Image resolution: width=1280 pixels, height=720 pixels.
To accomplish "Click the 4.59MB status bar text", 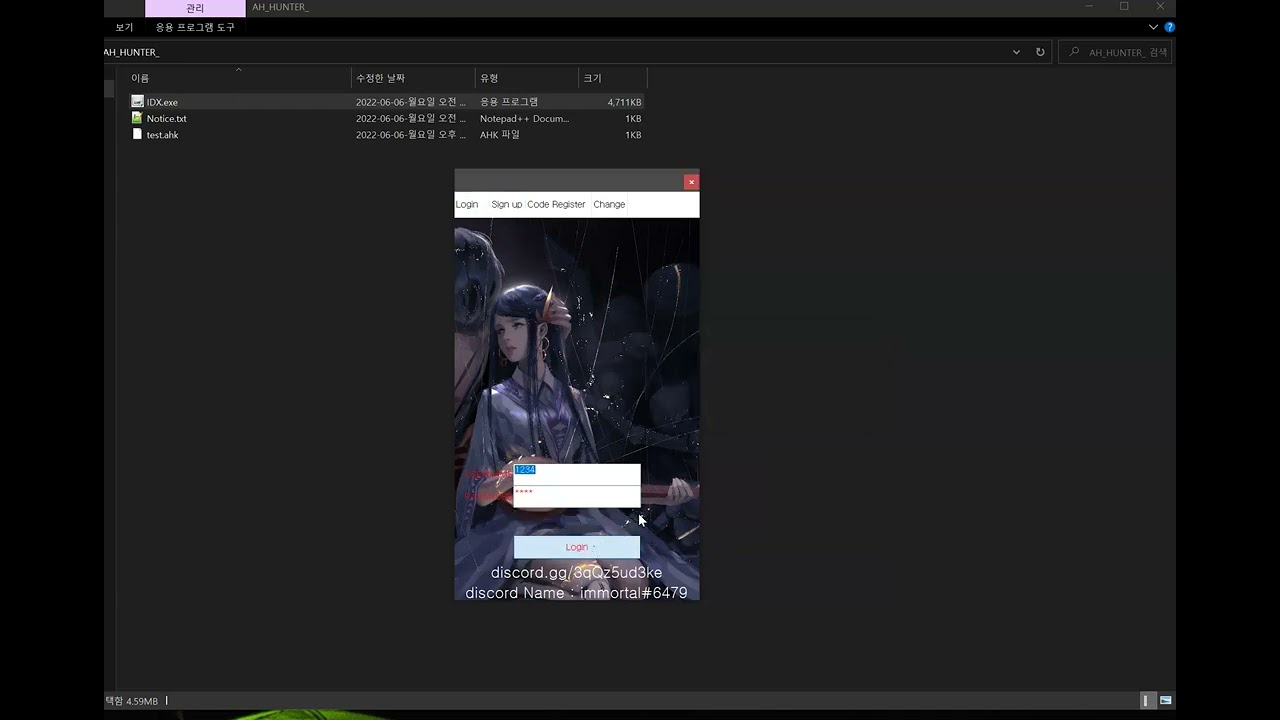I will (142, 701).
